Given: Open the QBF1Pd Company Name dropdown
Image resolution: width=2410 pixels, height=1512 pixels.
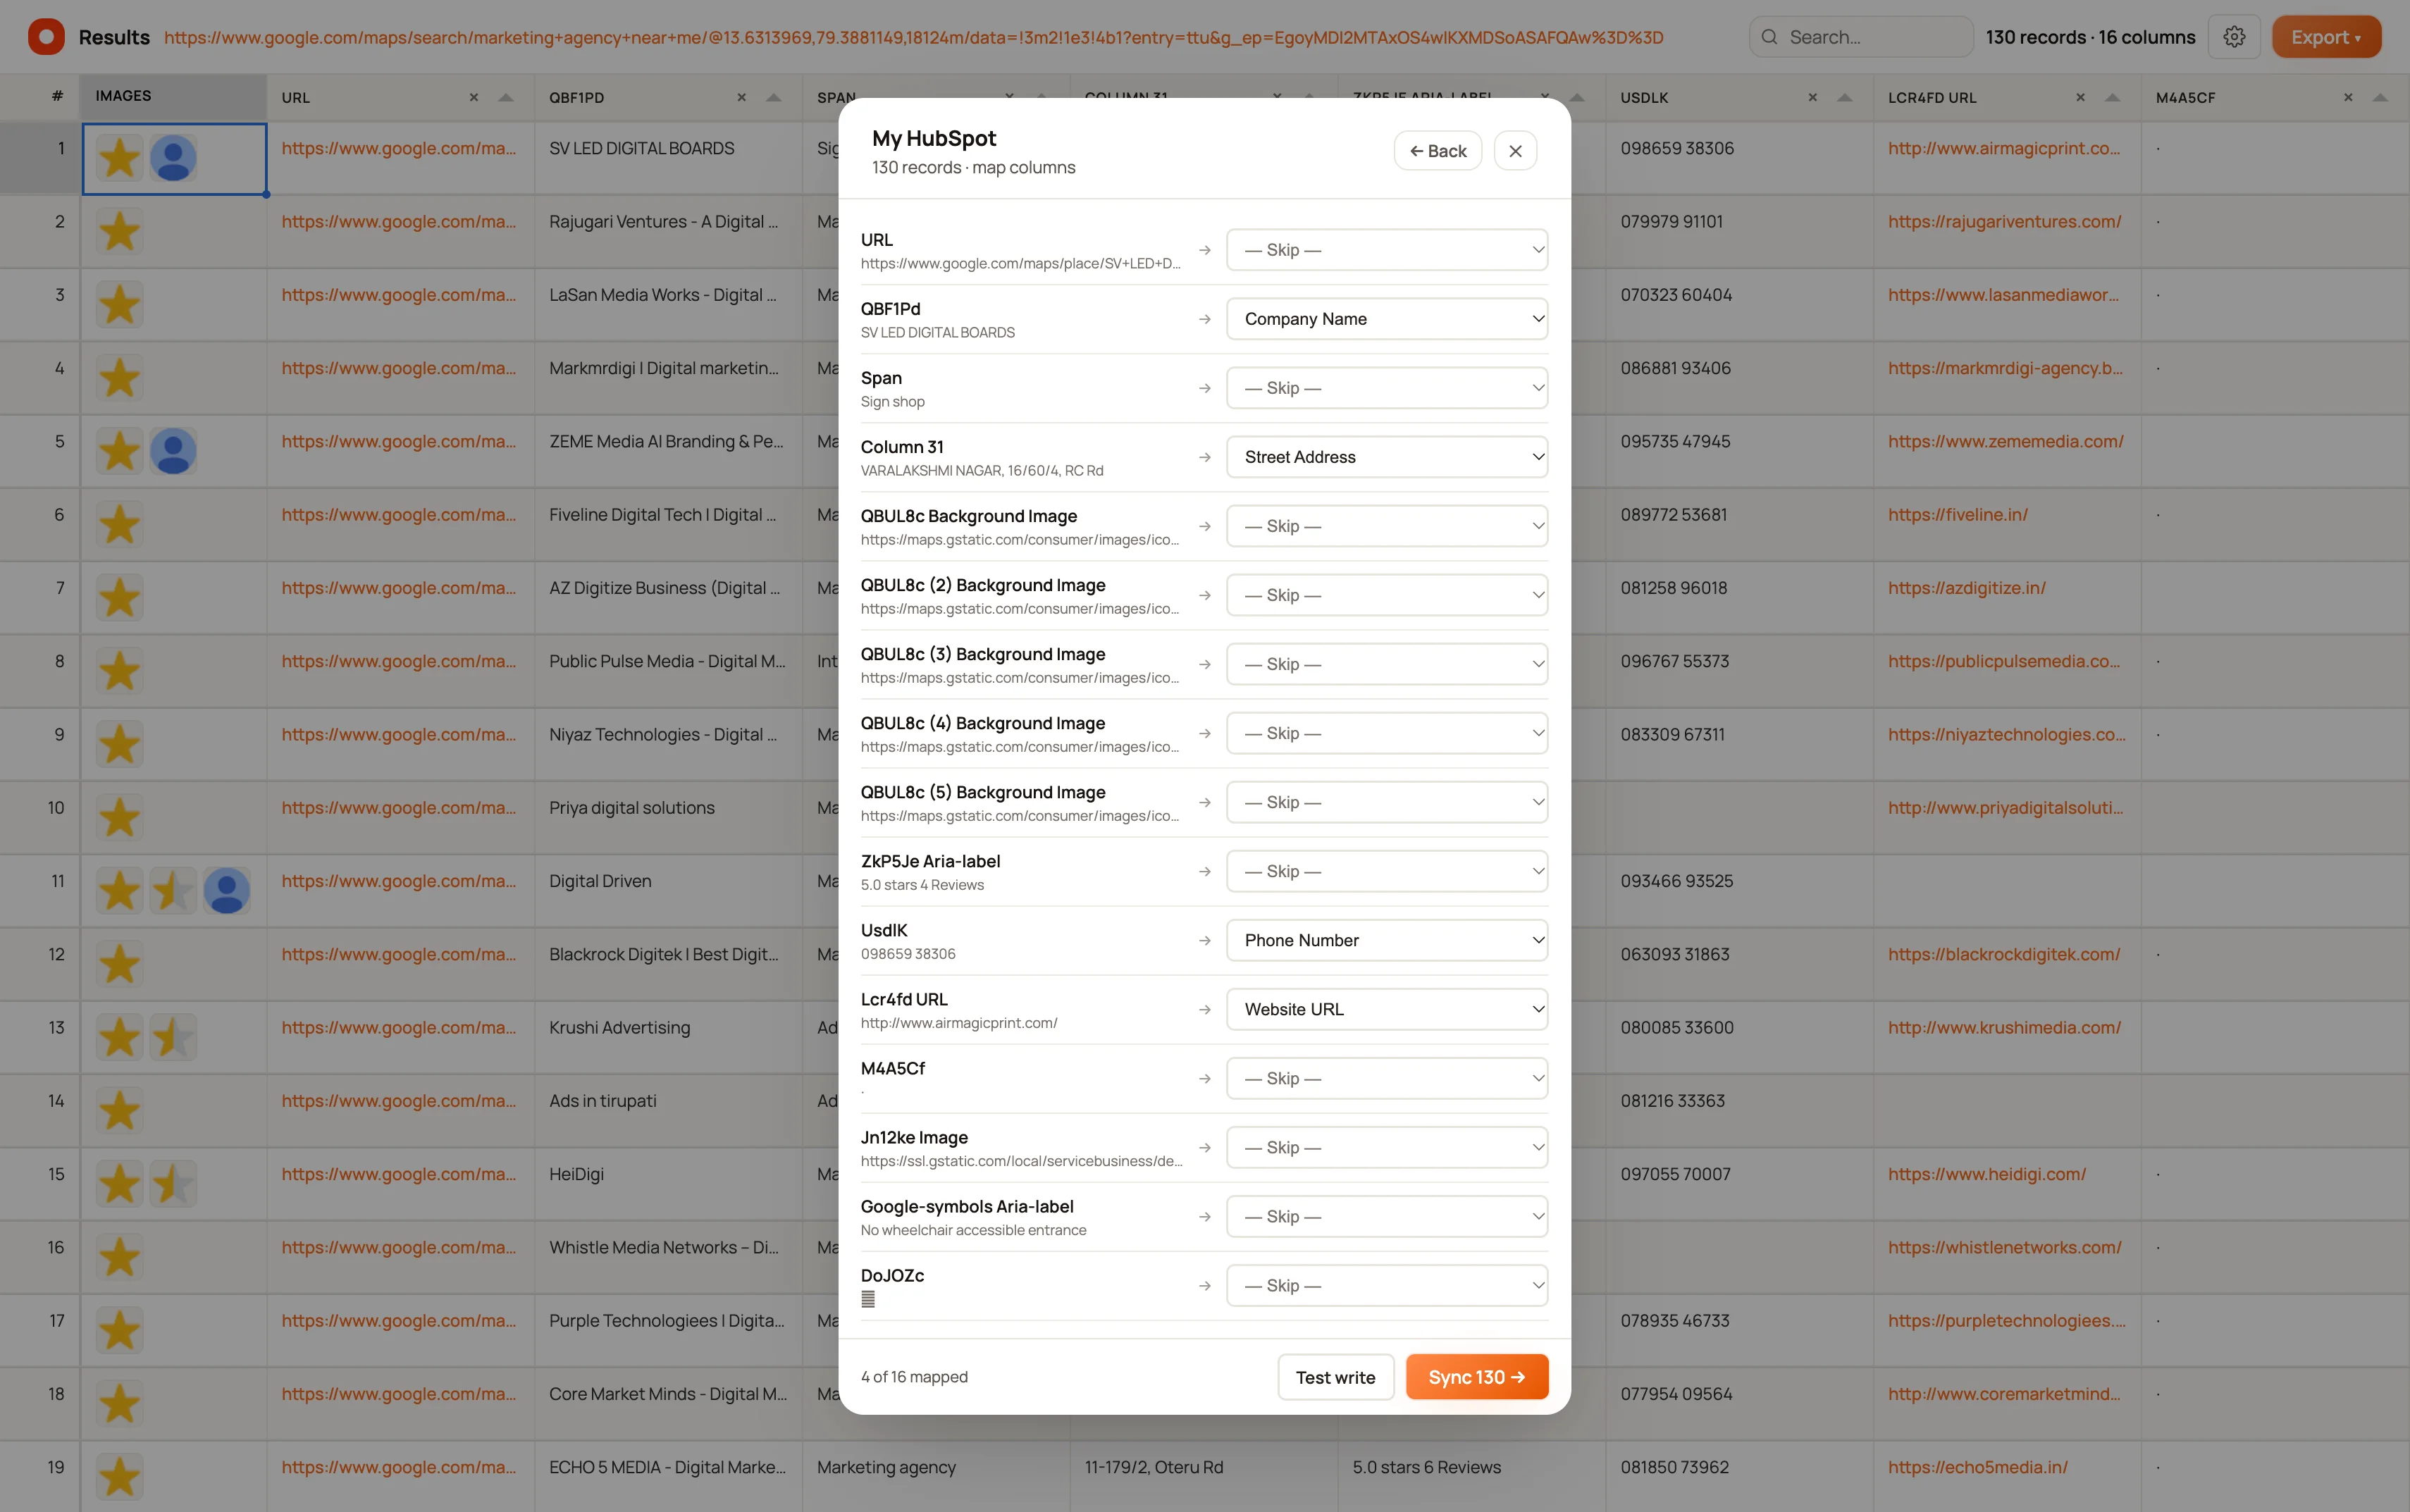Looking at the screenshot, I should click(x=1387, y=319).
